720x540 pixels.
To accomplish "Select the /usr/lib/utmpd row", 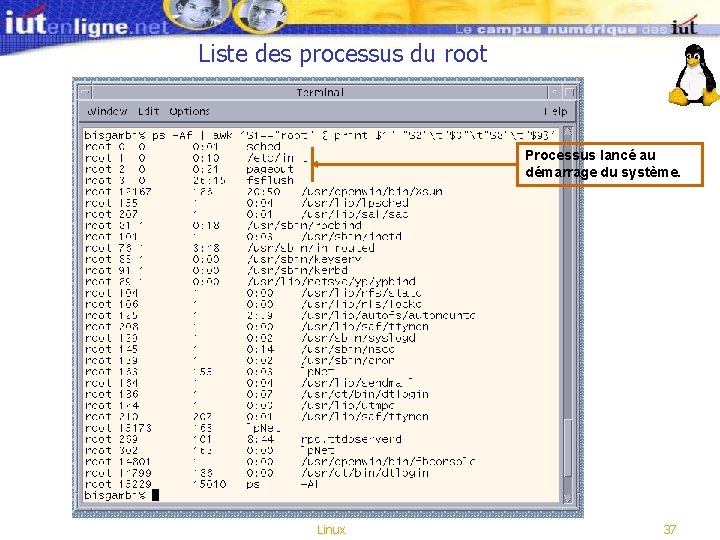I will tap(240, 405).
